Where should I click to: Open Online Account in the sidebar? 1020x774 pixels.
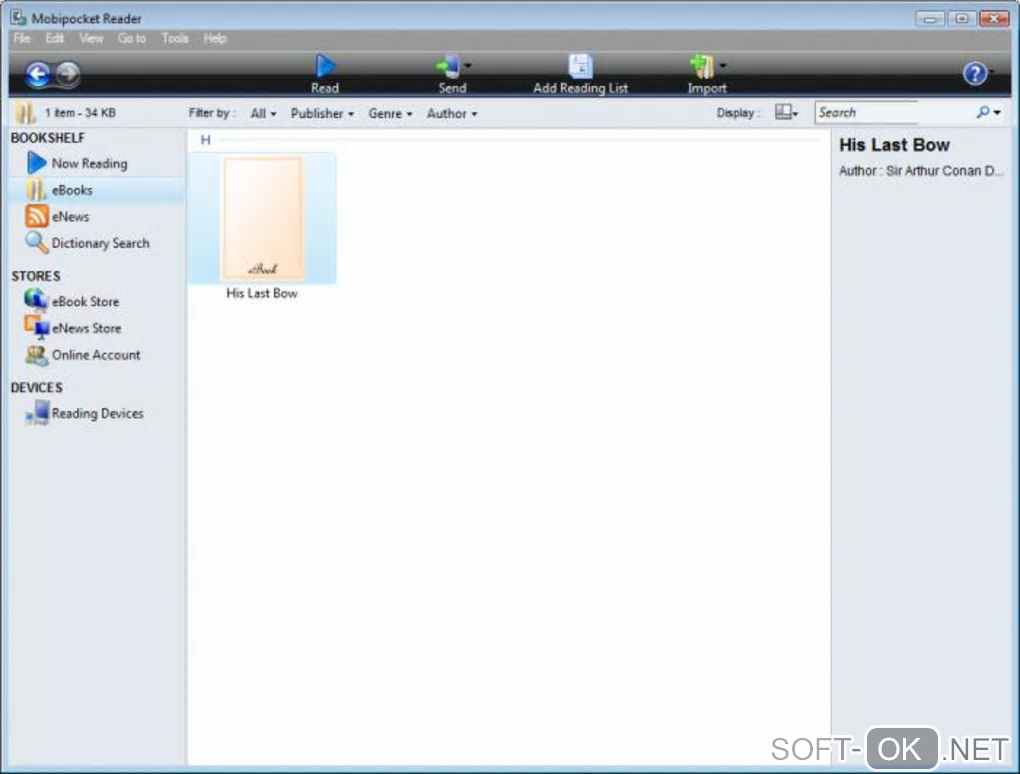[x=98, y=355]
